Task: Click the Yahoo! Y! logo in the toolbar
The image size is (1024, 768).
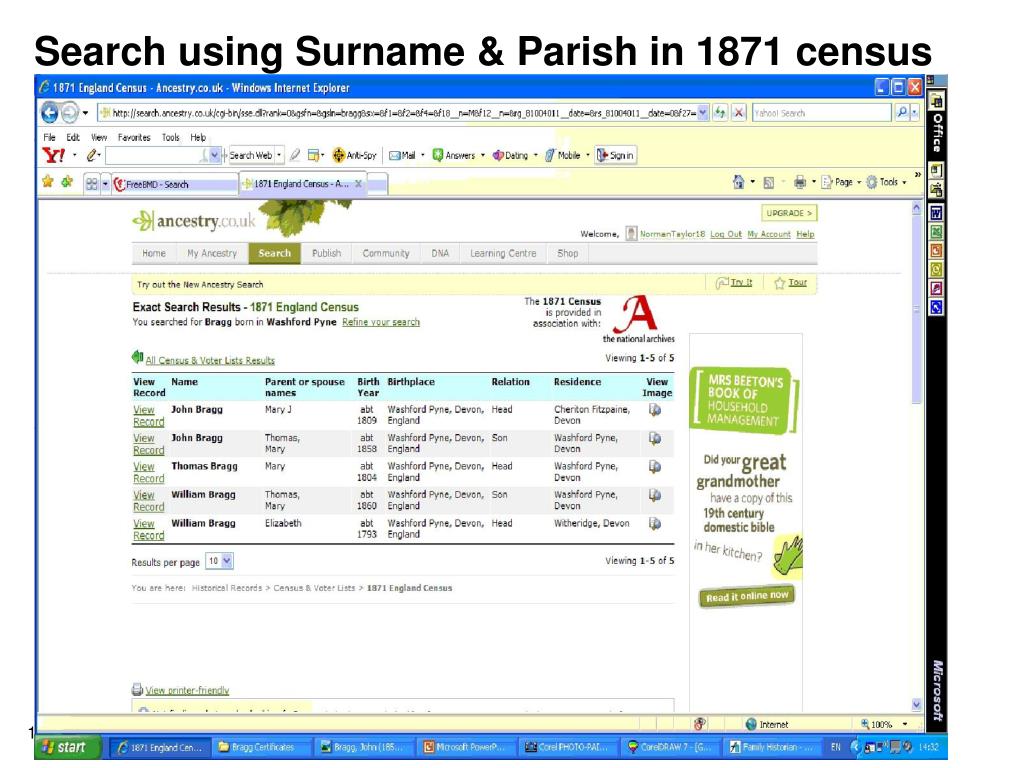Action: point(54,155)
